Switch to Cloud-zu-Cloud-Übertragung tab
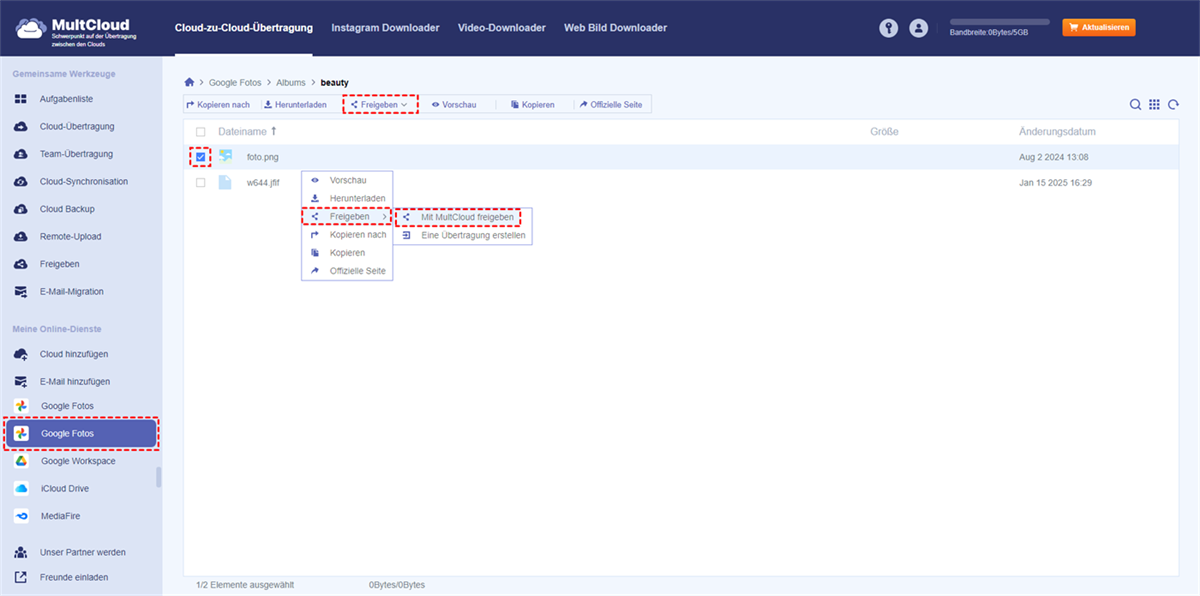1200x596 pixels. point(243,28)
